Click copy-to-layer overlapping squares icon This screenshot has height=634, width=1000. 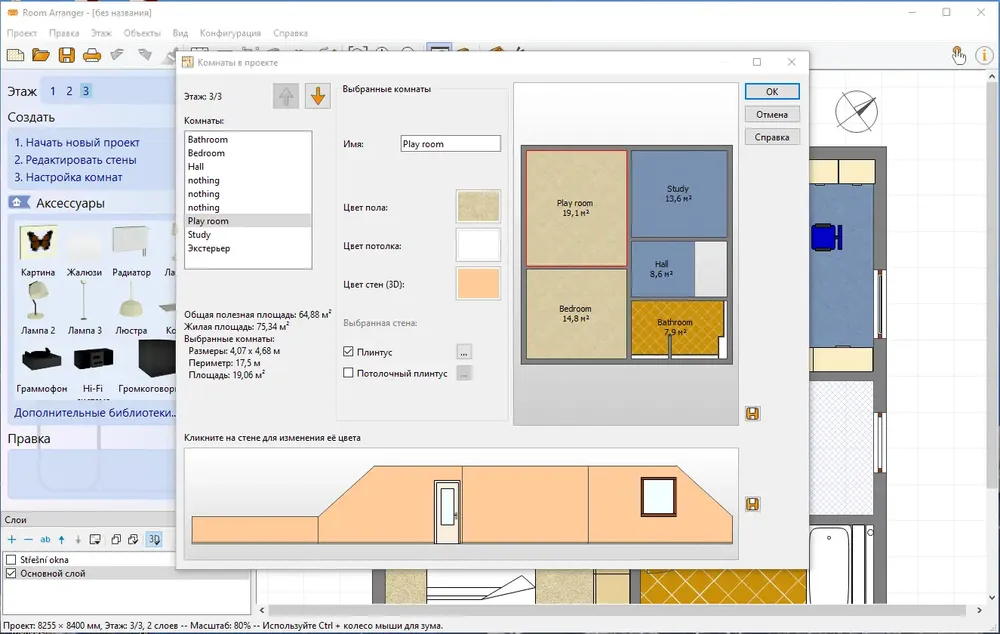[115, 540]
